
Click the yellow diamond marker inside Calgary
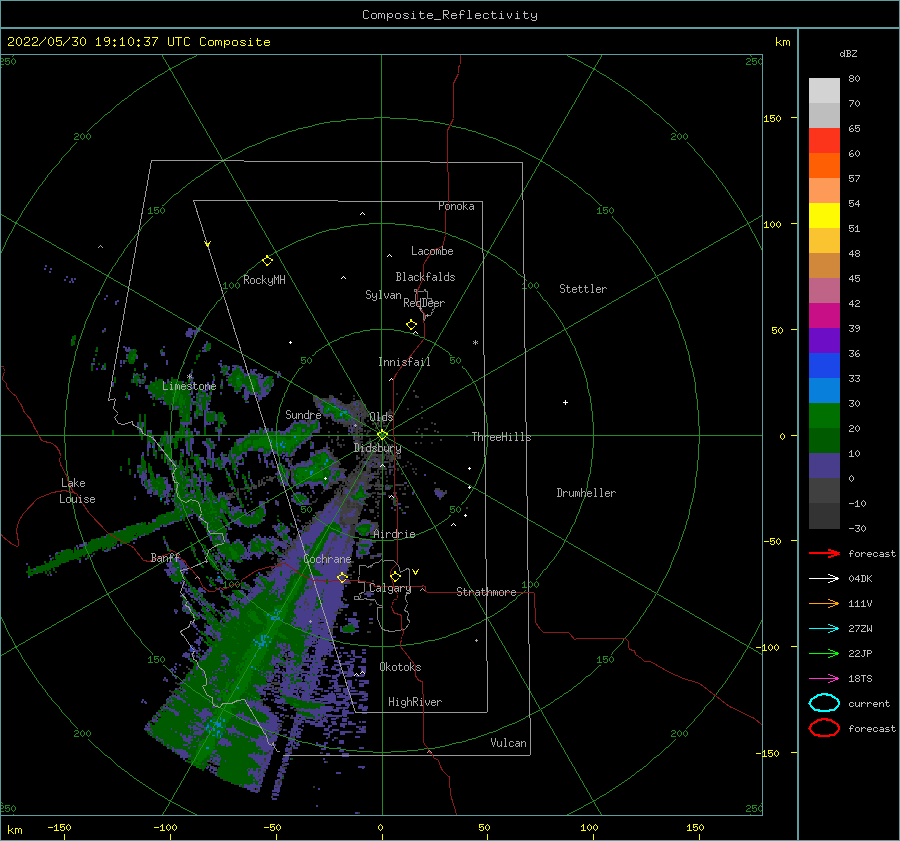[x=395, y=576]
